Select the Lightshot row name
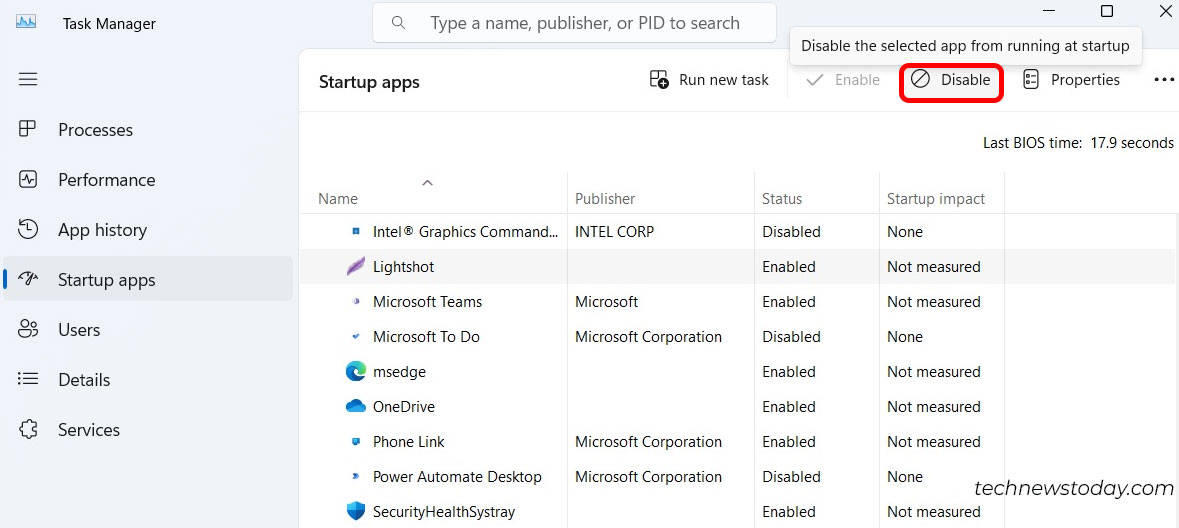 tap(404, 266)
